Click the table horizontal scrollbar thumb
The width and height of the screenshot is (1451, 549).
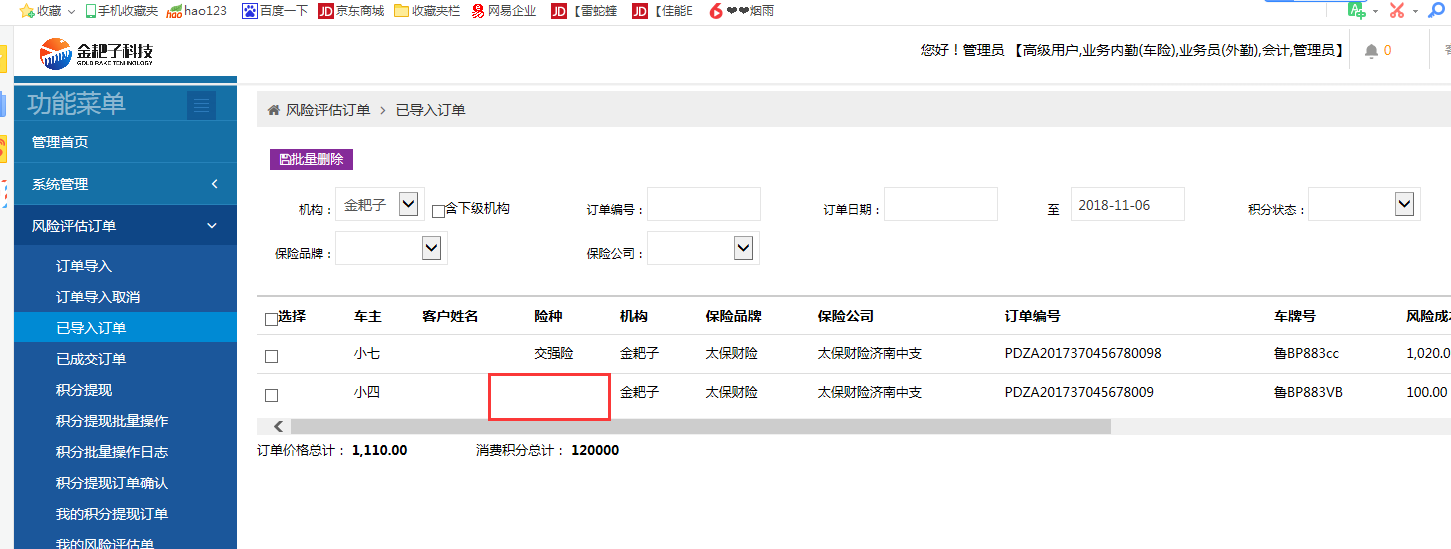pyautogui.click(x=700, y=426)
